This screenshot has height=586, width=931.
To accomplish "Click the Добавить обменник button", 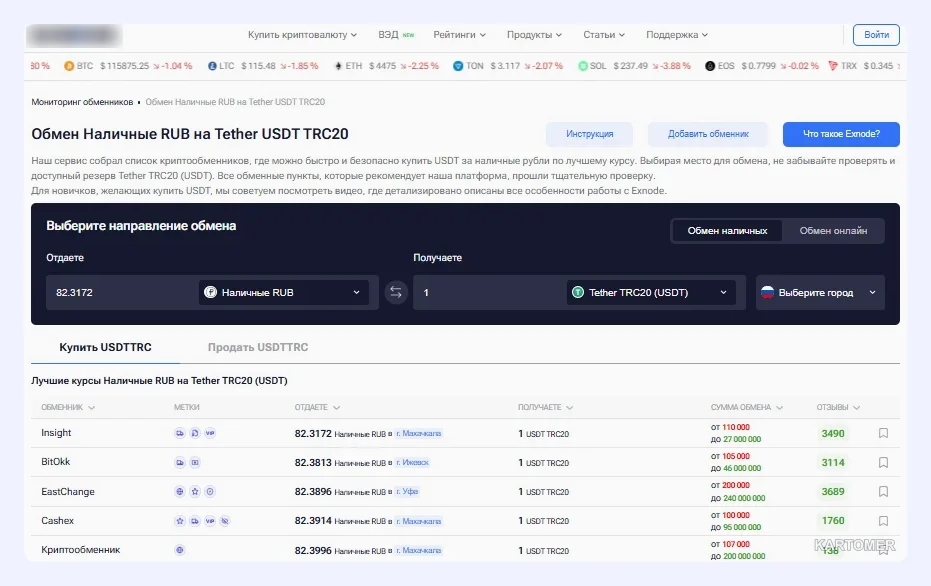I will pos(708,134).
